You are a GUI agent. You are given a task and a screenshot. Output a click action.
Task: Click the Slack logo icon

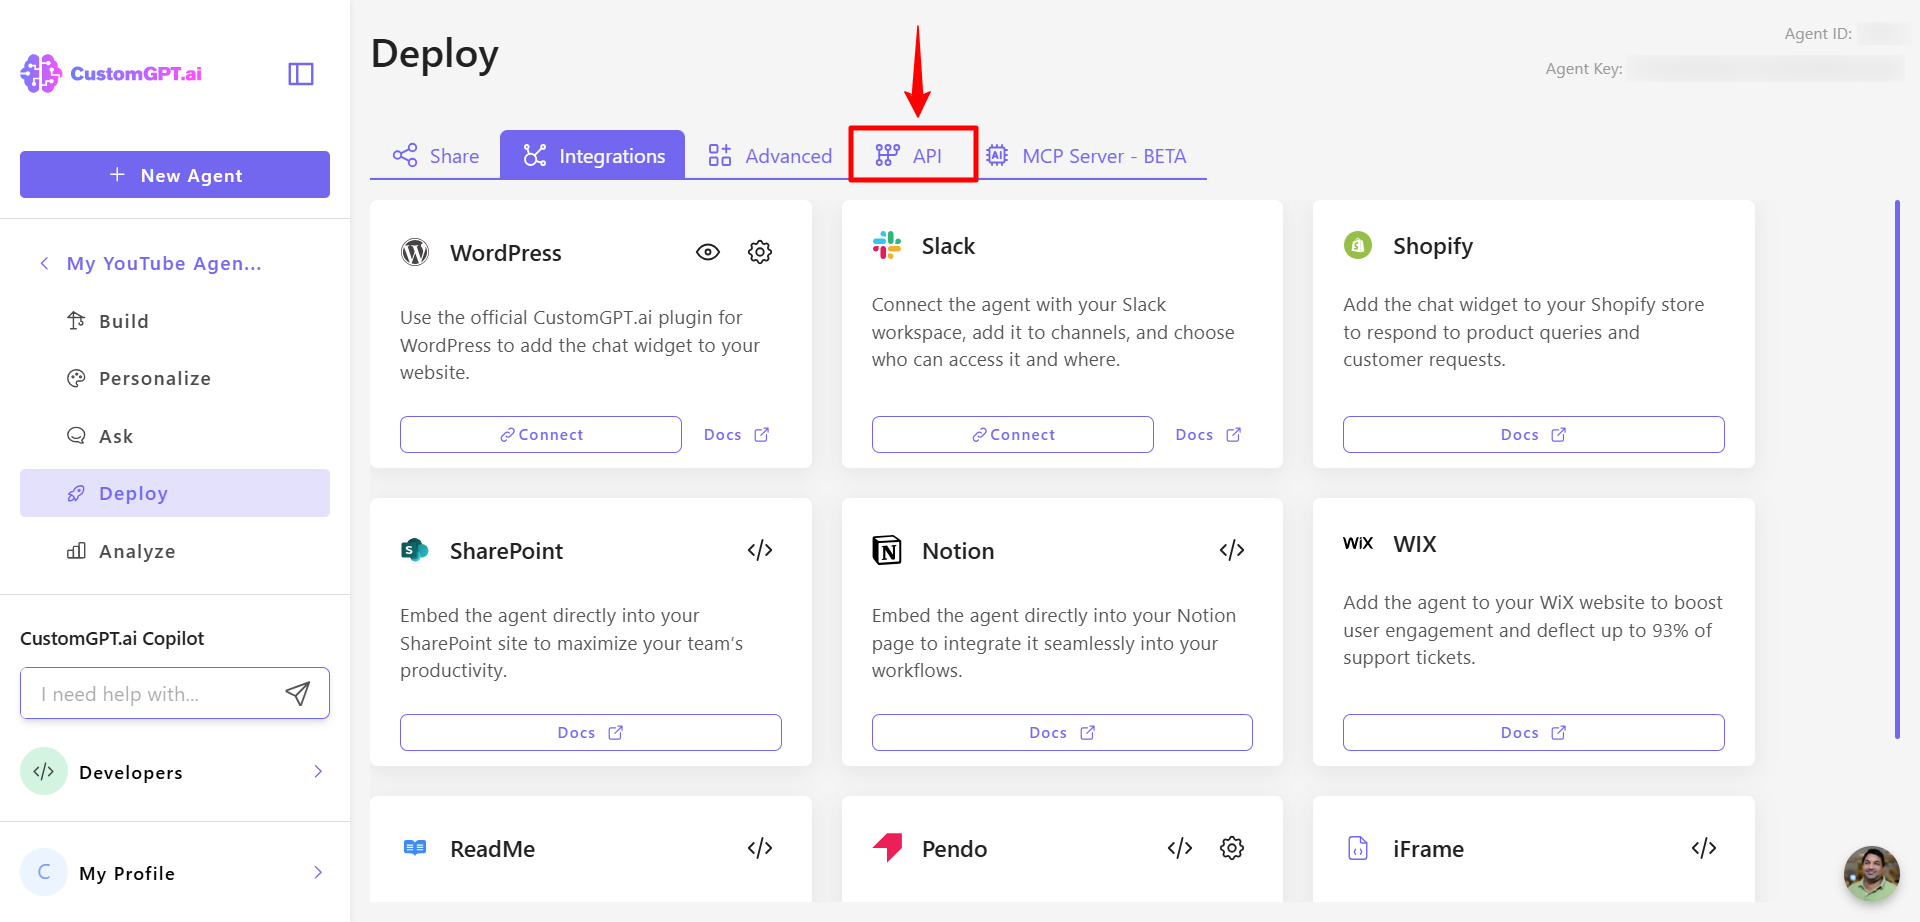tap(887, 245)
